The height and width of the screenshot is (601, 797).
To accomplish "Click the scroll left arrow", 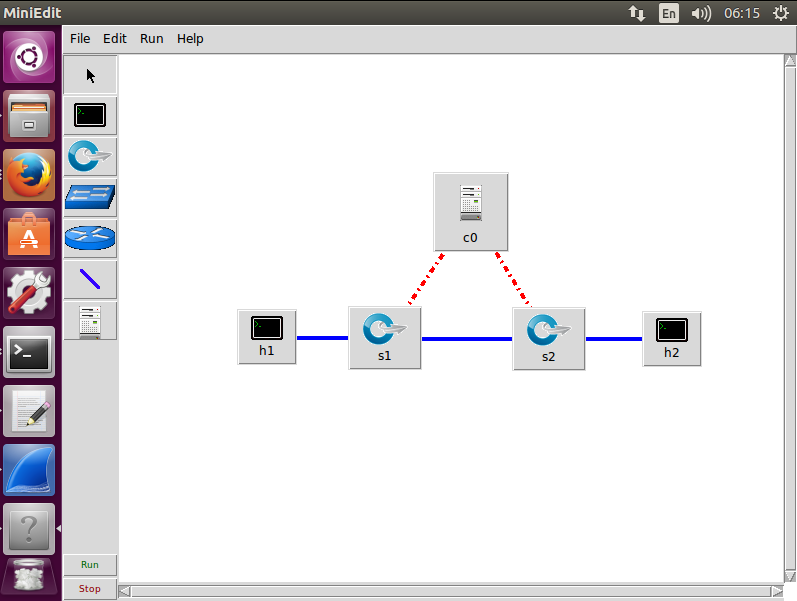I will [x=125, y=591].
